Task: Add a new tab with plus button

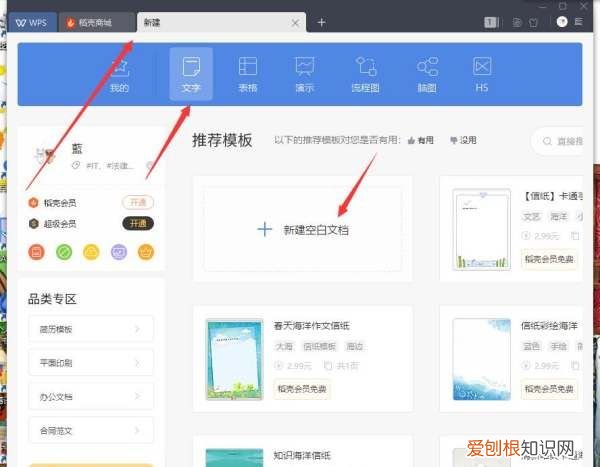Action: click(321, 23)
